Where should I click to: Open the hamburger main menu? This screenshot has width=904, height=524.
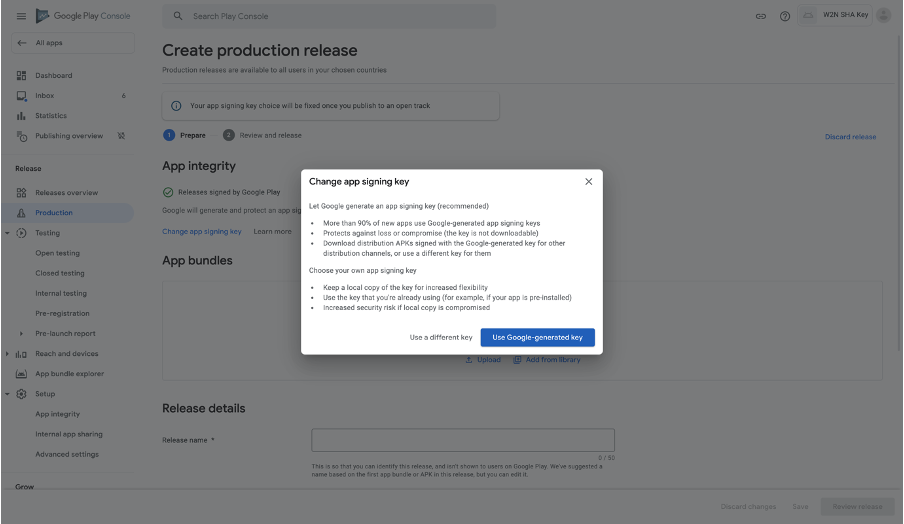[x=21, y=16]
